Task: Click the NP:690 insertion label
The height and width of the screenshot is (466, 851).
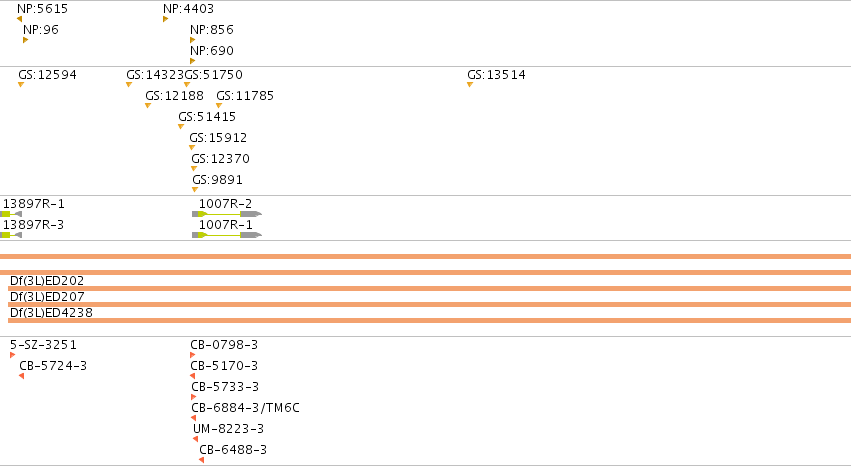Action: [x=212, y=51]
